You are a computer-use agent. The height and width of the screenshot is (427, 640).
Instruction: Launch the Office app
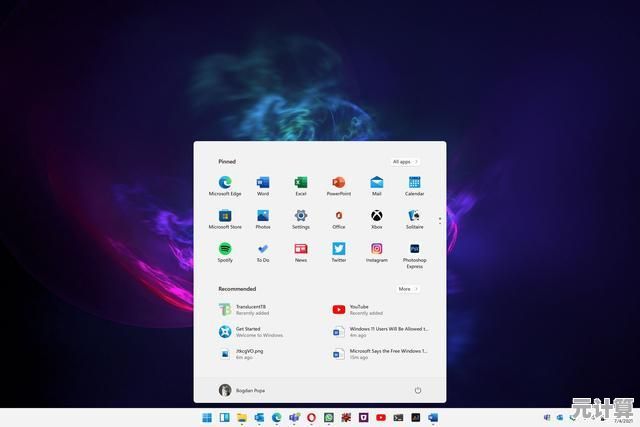click(x=339, y=219)
